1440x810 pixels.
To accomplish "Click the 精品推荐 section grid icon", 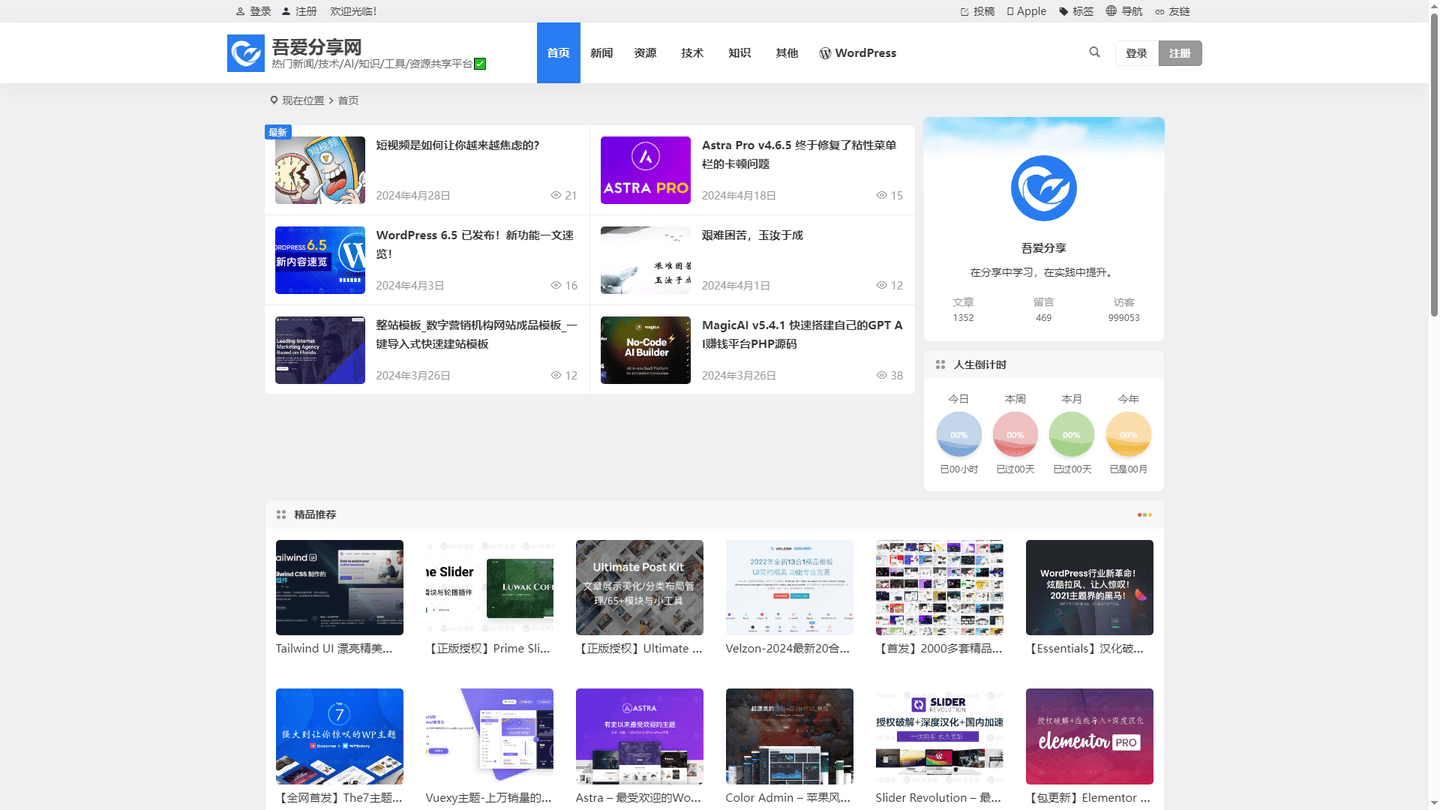I will pyautogui.click(x=281, y=515).
